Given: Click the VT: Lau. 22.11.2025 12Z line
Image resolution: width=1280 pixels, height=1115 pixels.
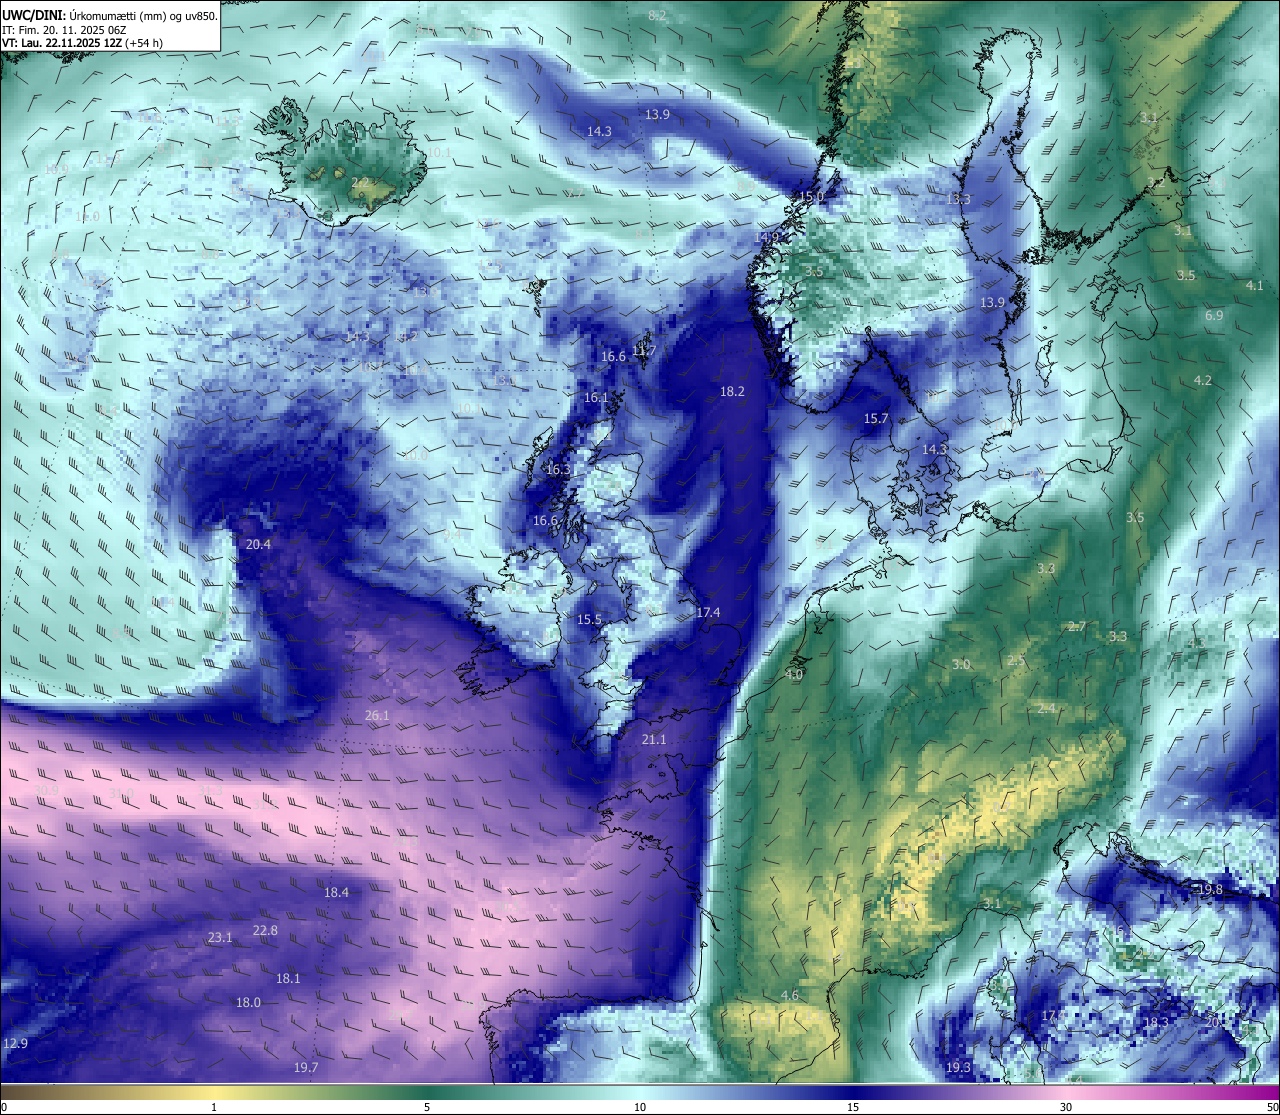Looking at the screenshot, I should coord(82,43).
